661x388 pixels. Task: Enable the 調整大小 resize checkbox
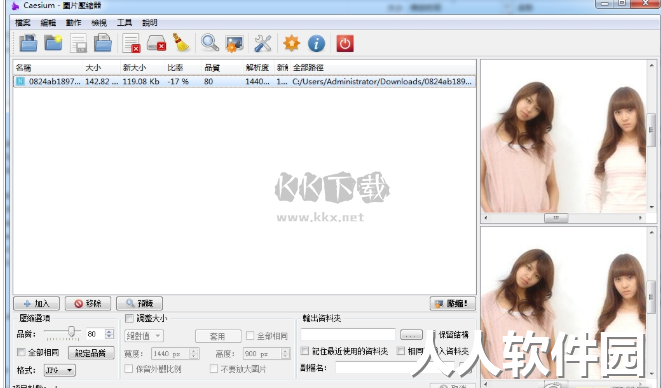click(129, 318)
